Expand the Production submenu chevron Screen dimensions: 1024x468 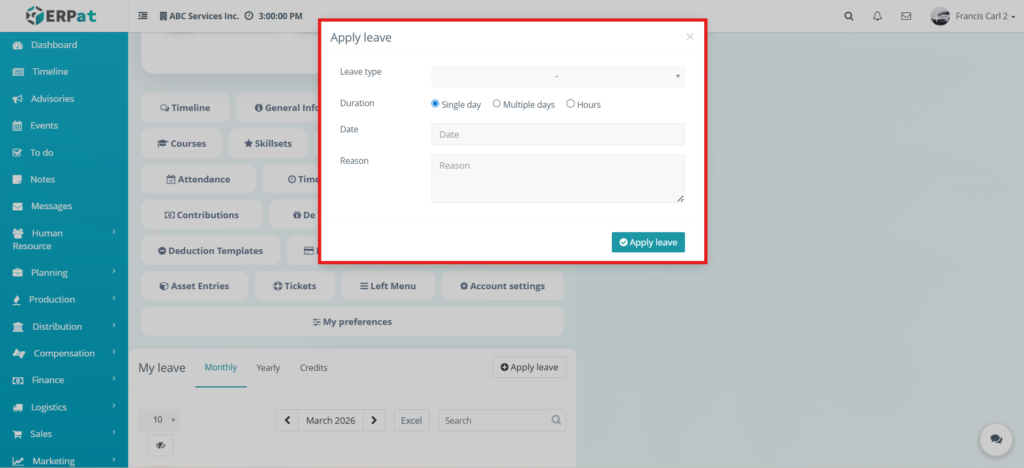point(114,298)
